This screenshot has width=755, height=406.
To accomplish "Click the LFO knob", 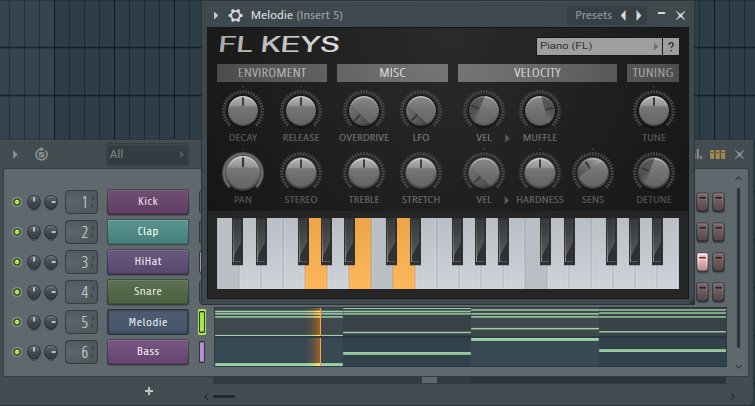I will point(421,110).
